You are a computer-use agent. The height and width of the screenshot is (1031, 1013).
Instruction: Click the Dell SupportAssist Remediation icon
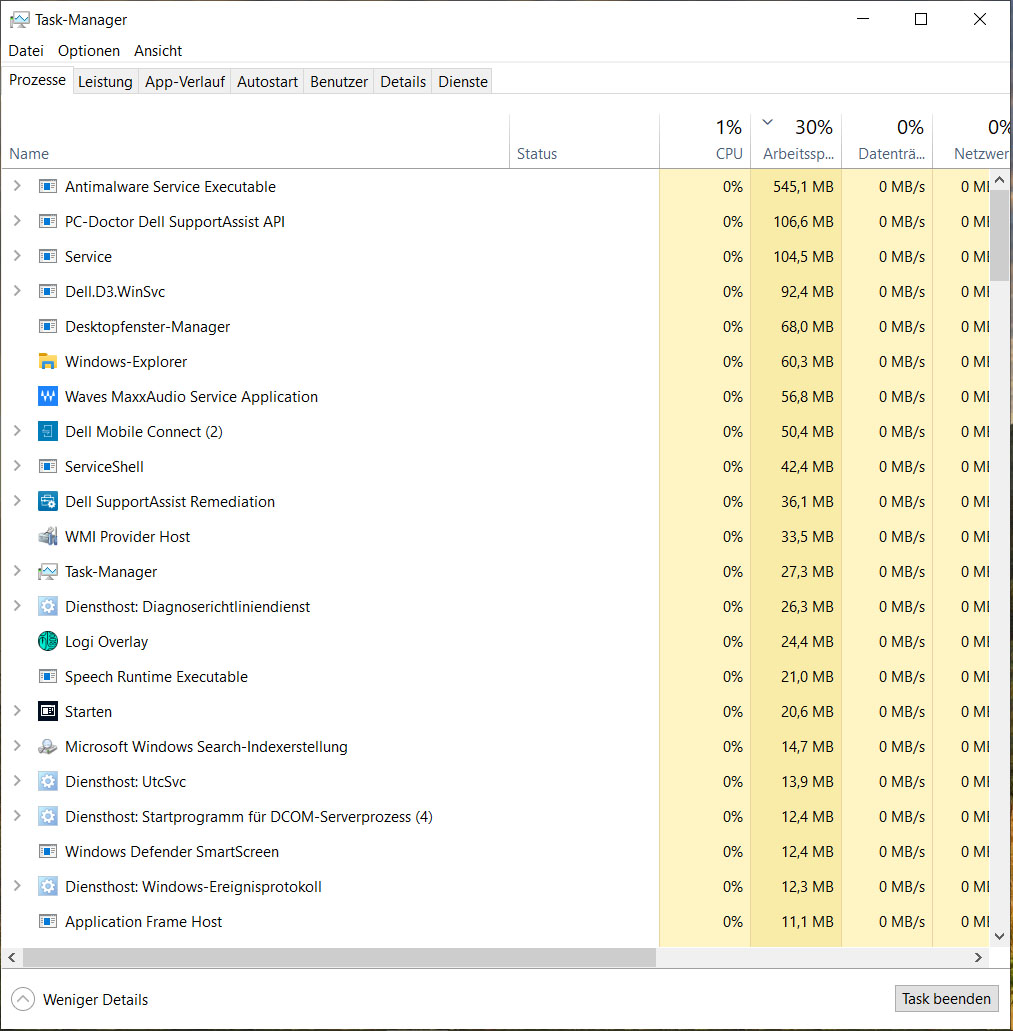(x=47, y=502)
